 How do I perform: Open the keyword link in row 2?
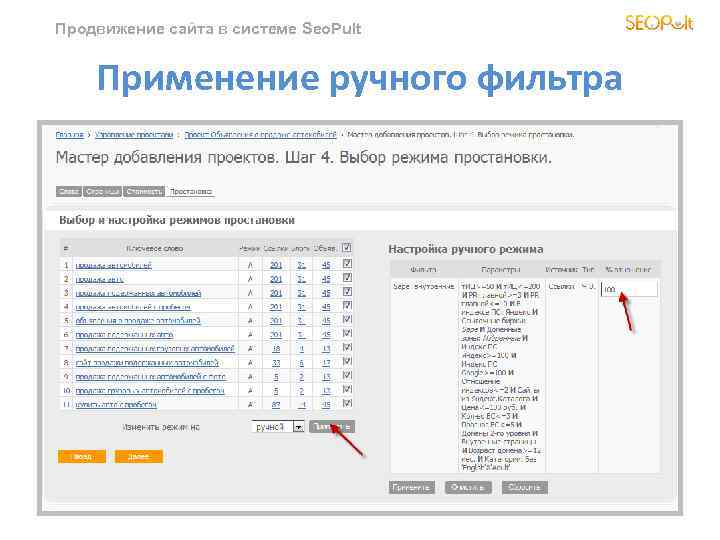click(x=99, y=279)
